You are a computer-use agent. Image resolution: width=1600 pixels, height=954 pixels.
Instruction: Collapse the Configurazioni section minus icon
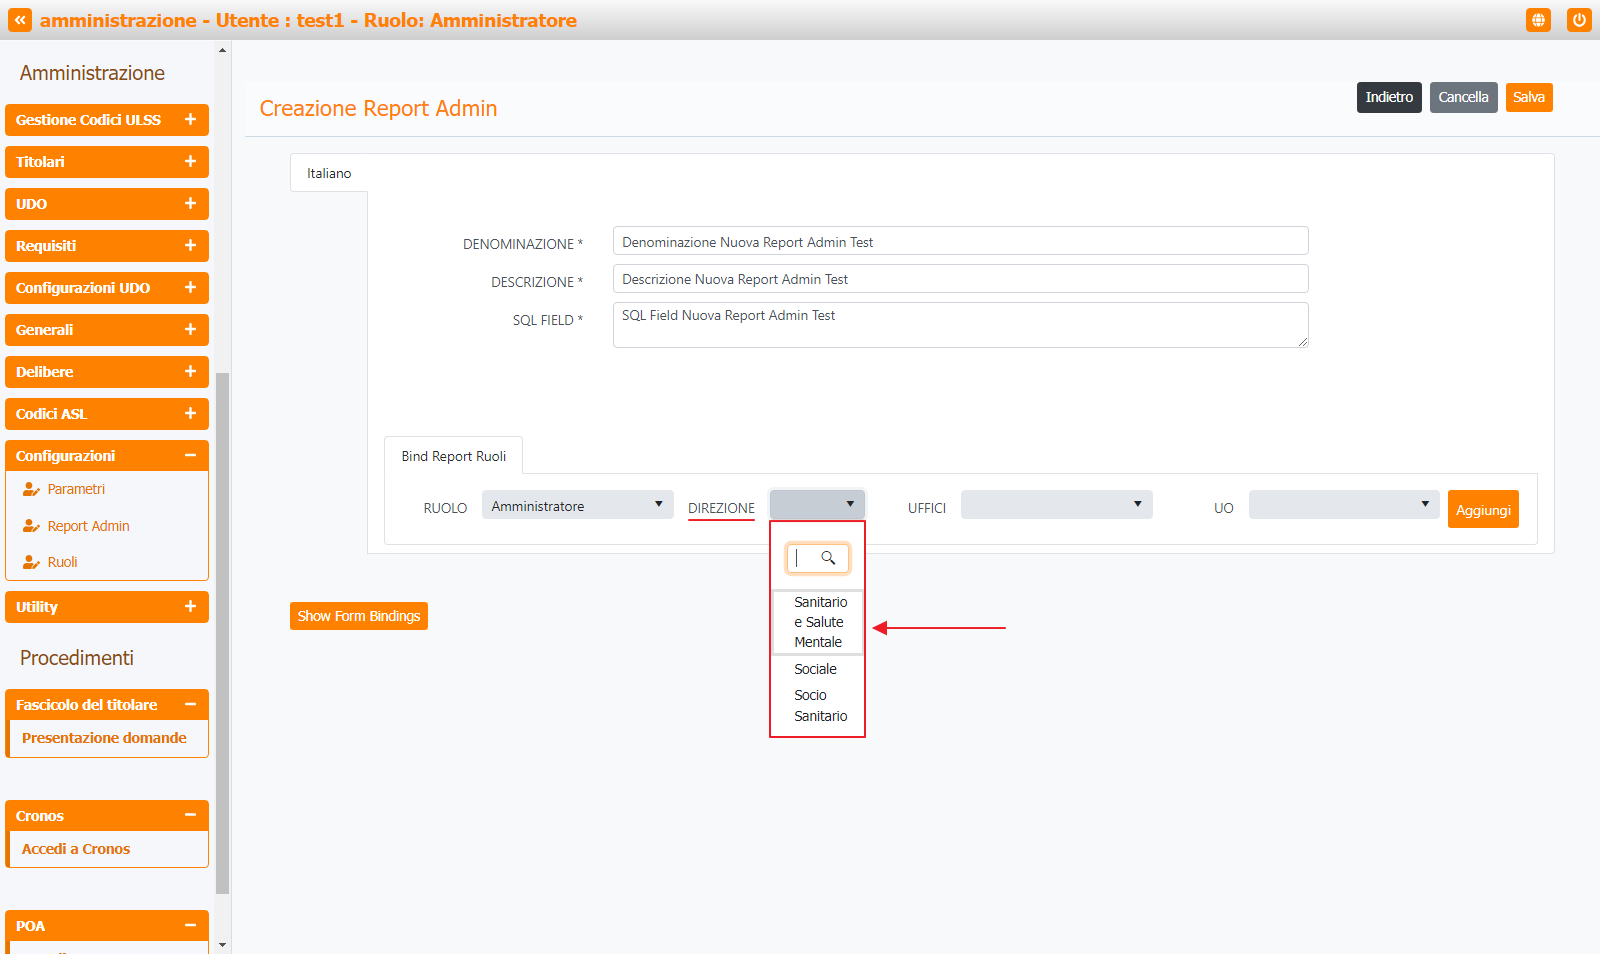pyautogui.click(x=190, y=455)
